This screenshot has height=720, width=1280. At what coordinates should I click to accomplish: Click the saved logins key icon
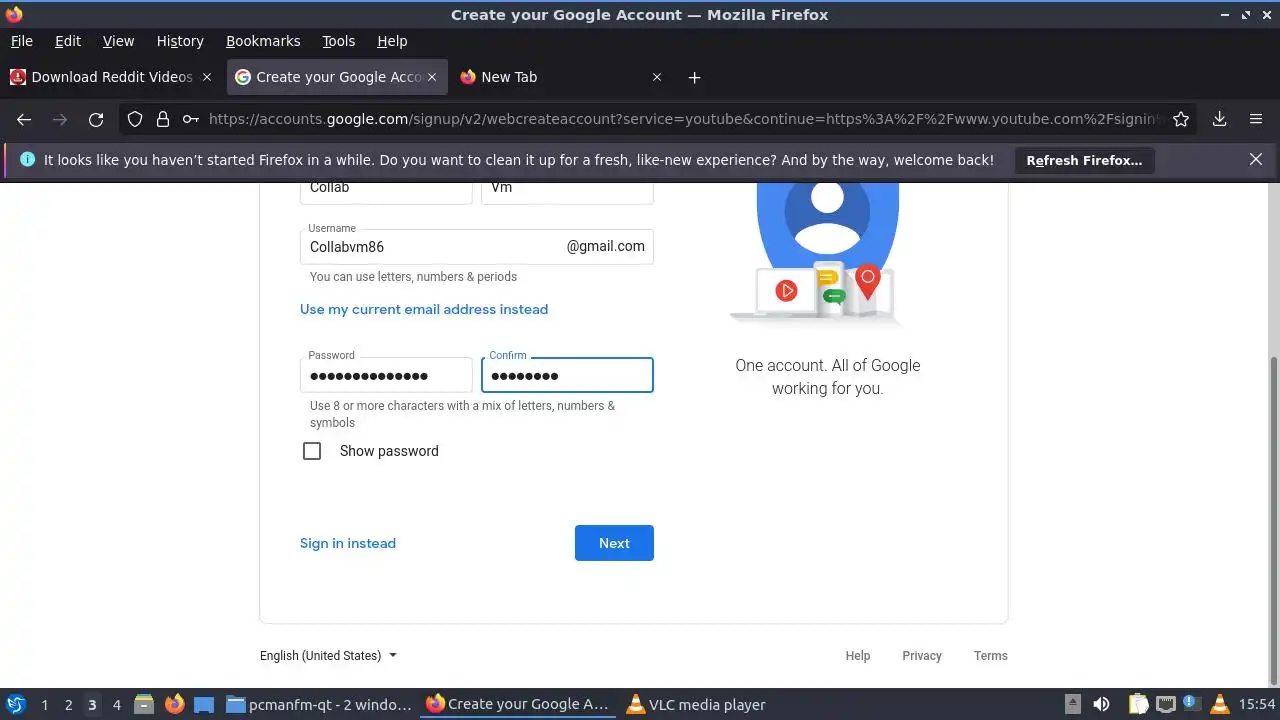tap(190, 119)
